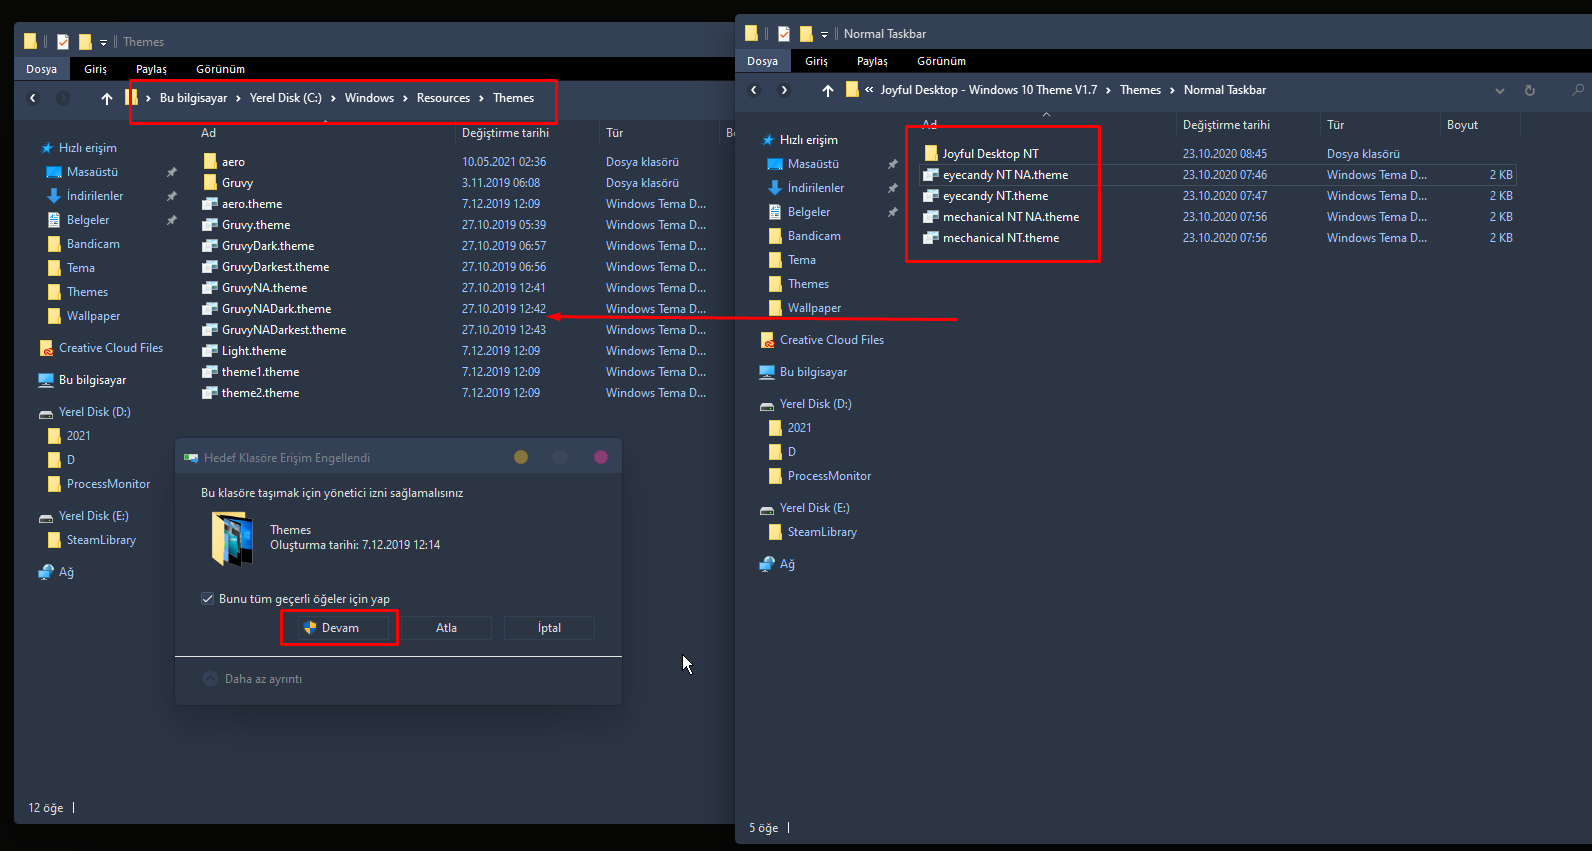
Task: Go forward in Normal Taskbar window
Action: 784,90
